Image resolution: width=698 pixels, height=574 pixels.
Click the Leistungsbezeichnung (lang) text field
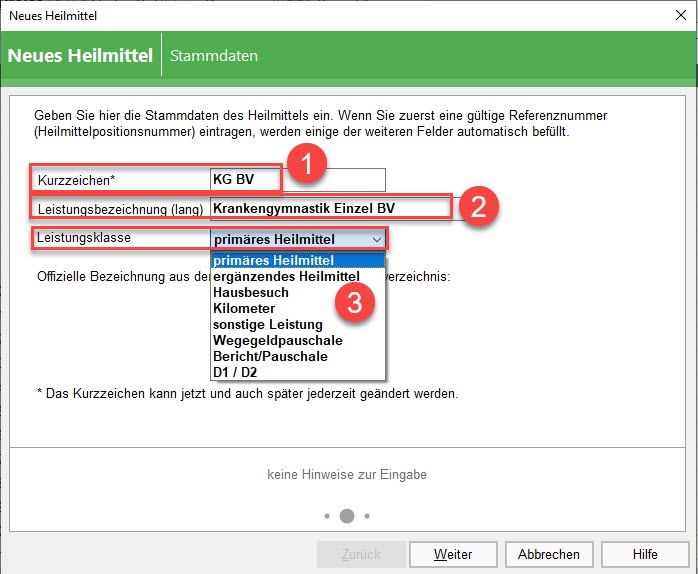(328, 208)
